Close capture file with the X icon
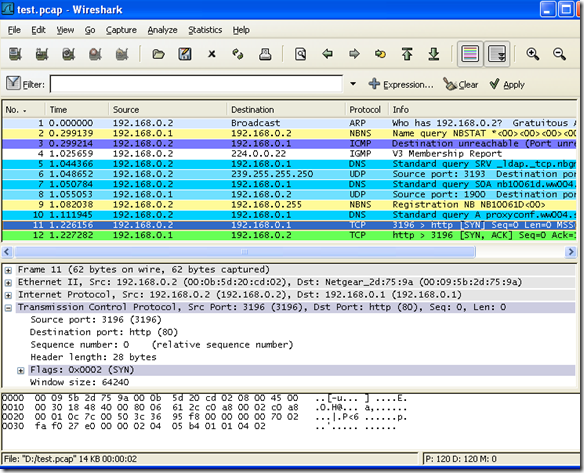The image size is (584, 473). pyautogui.click(x=212, y=54)
